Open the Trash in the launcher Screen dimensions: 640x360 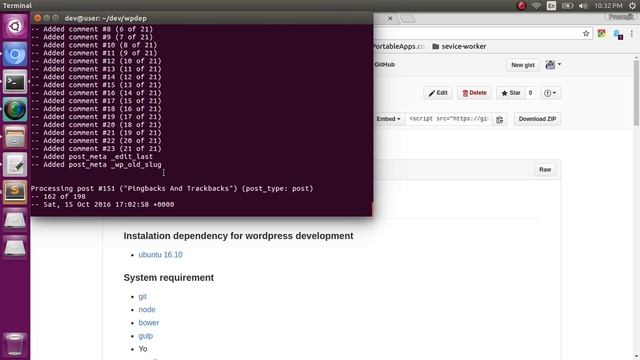15,344
